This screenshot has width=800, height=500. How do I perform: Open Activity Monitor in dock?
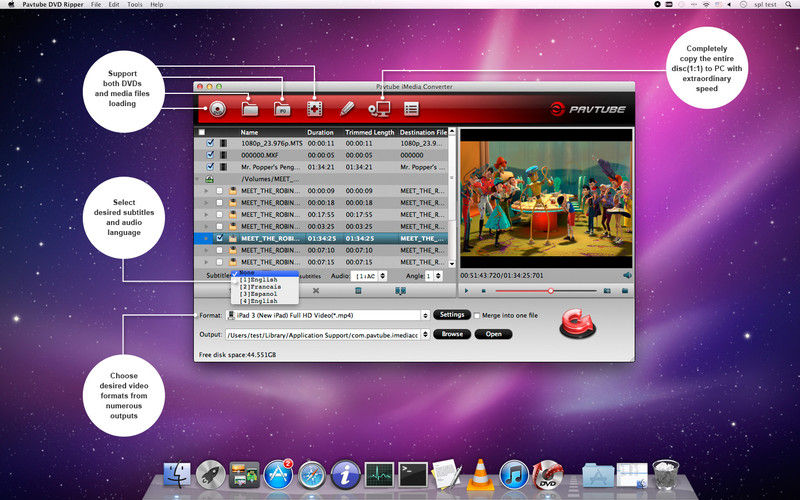[379, 474]
